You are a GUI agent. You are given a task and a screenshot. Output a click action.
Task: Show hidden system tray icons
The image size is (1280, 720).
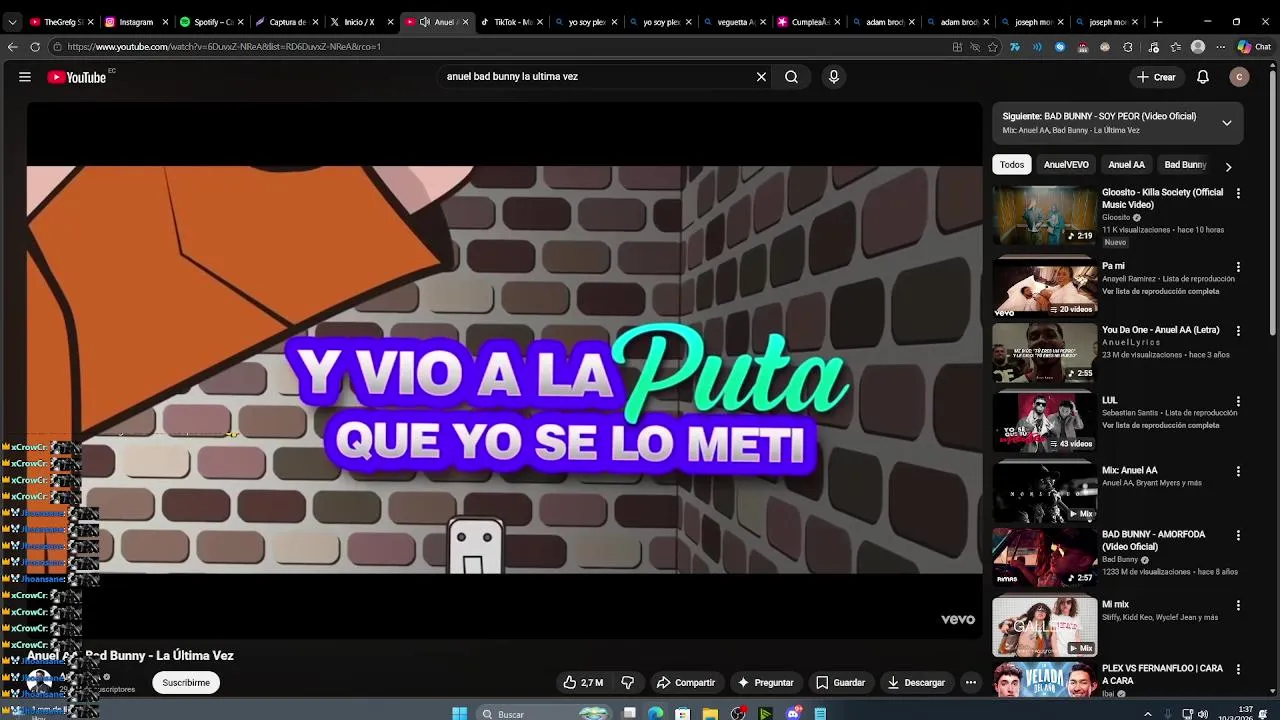pos(1147,713)
